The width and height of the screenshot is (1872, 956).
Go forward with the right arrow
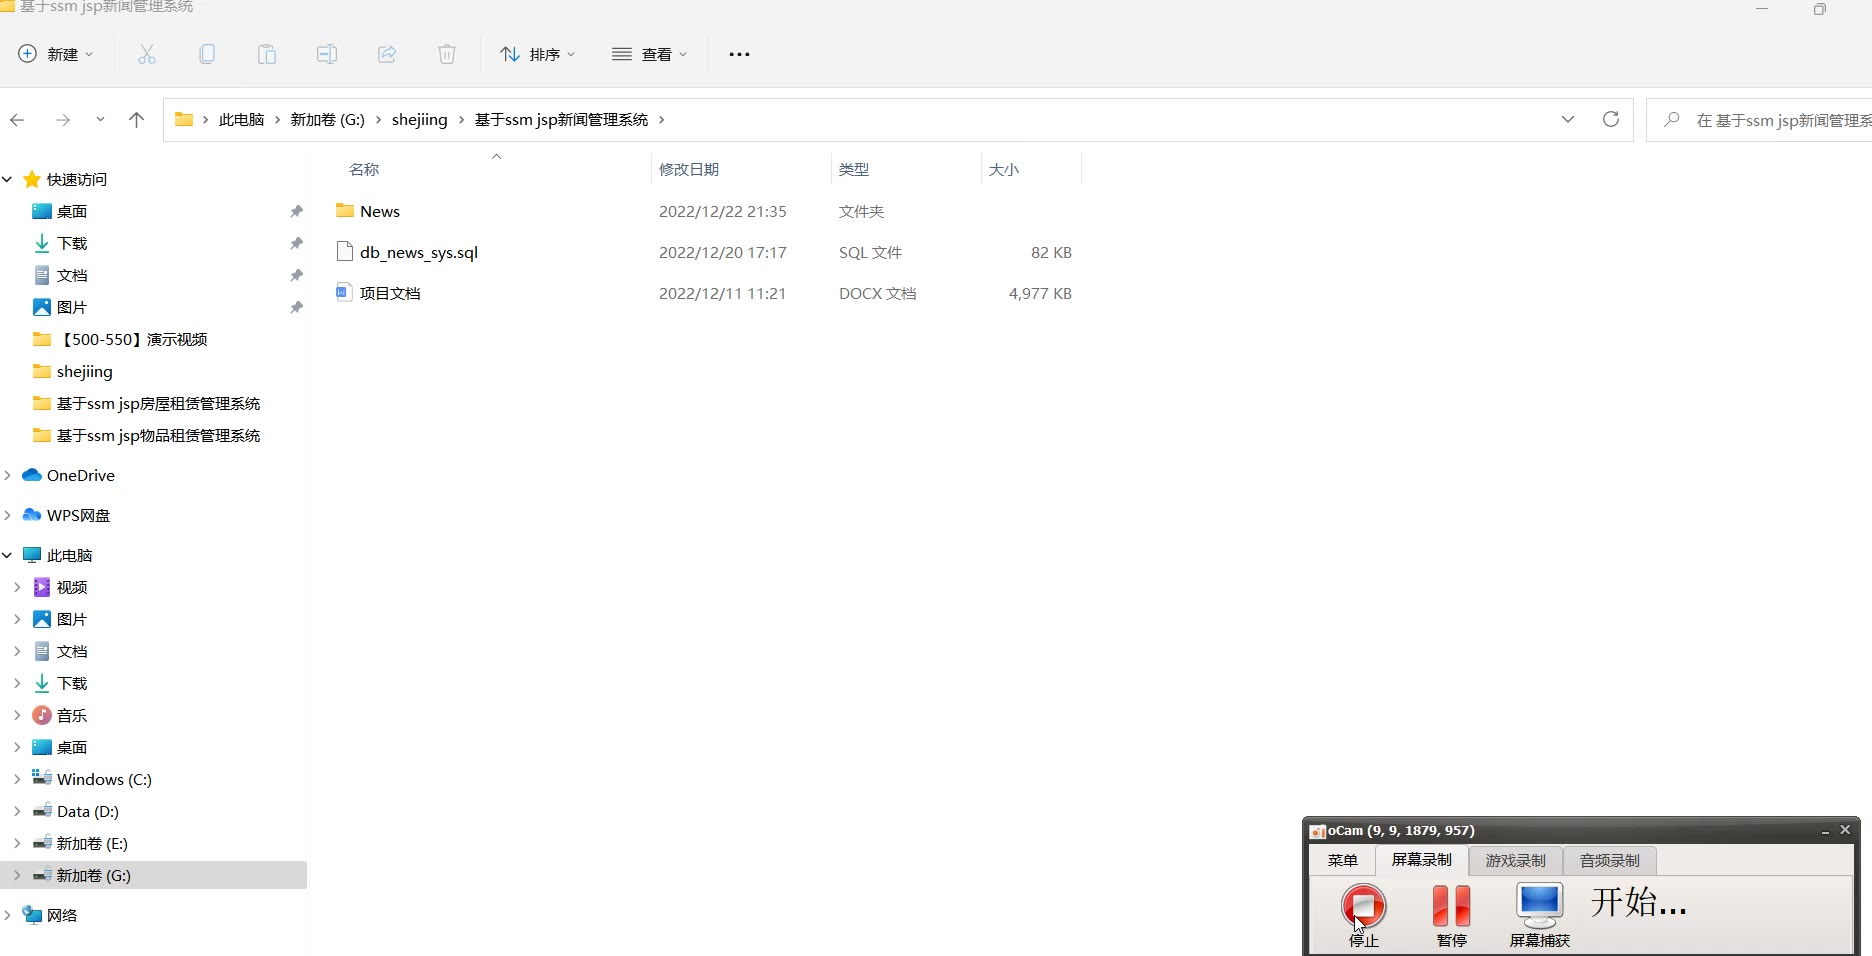pyautogui.click(x=63, y=120)
